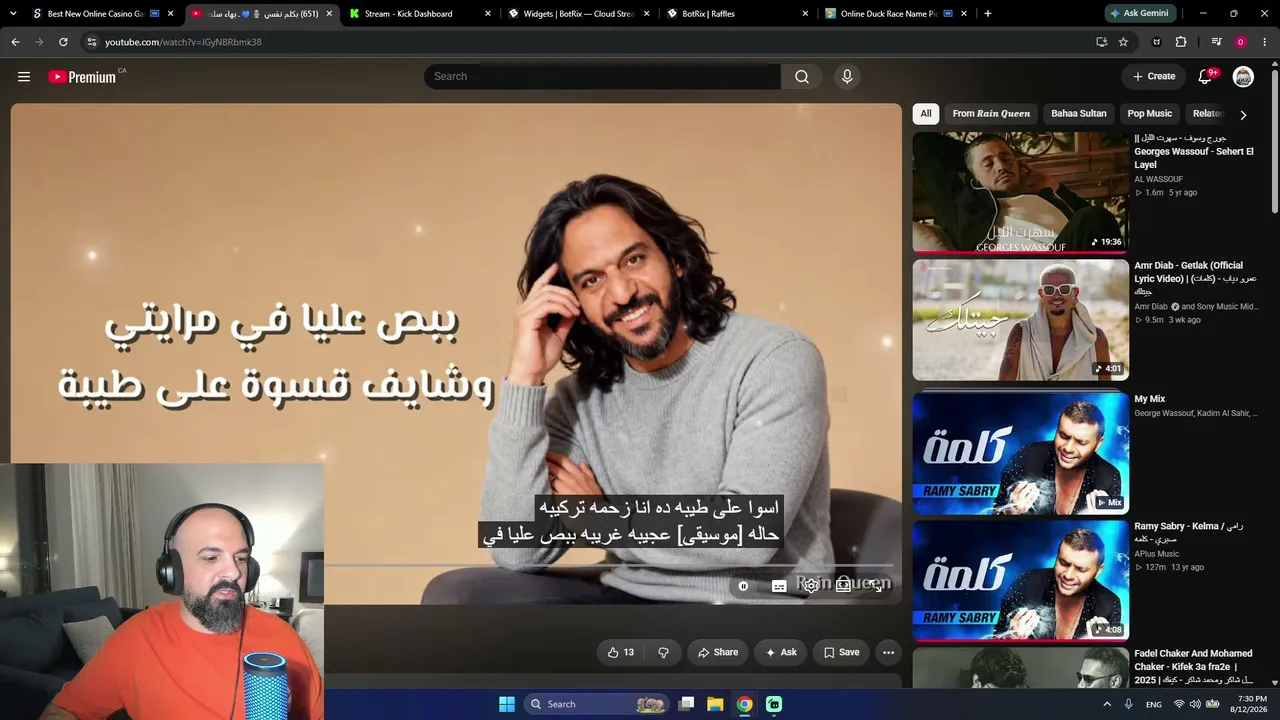This screenshot has height=720, width=1280.
Task: Open the YouTube guide hamburger menu
Action: pyautogui.click(x=24, y=77)
